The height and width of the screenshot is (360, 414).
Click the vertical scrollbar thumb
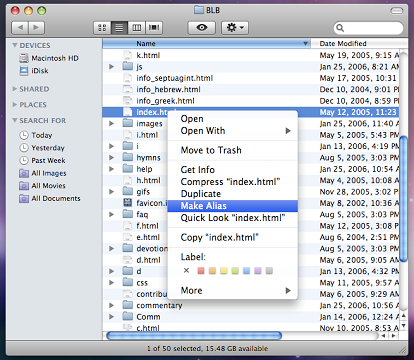(x=403, y=199)
